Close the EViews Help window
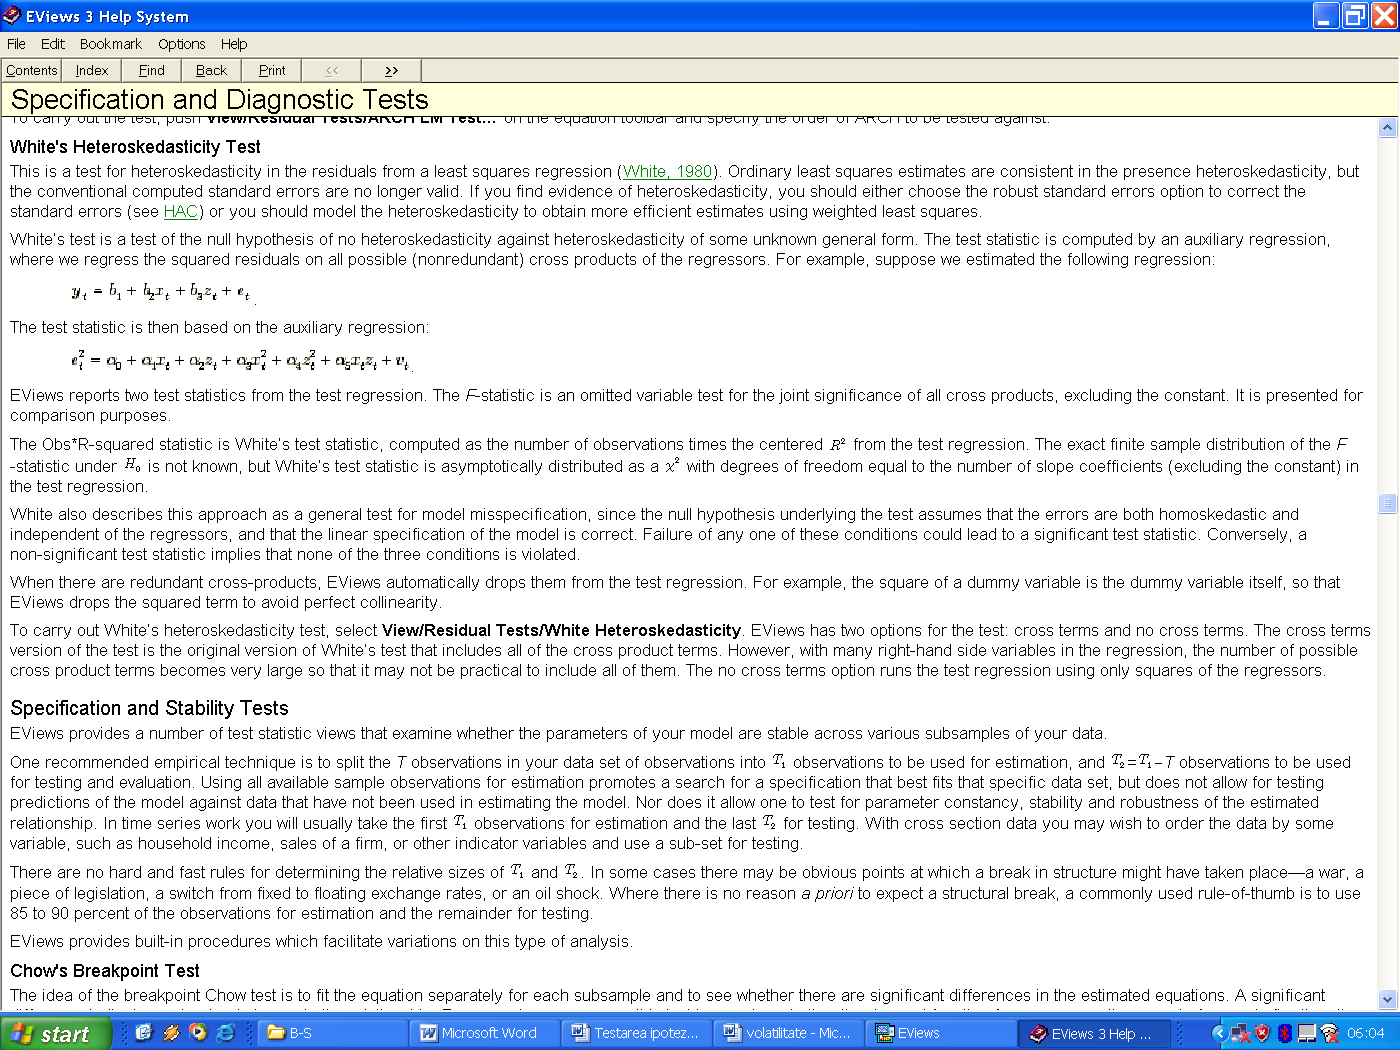 [1384, 15]
